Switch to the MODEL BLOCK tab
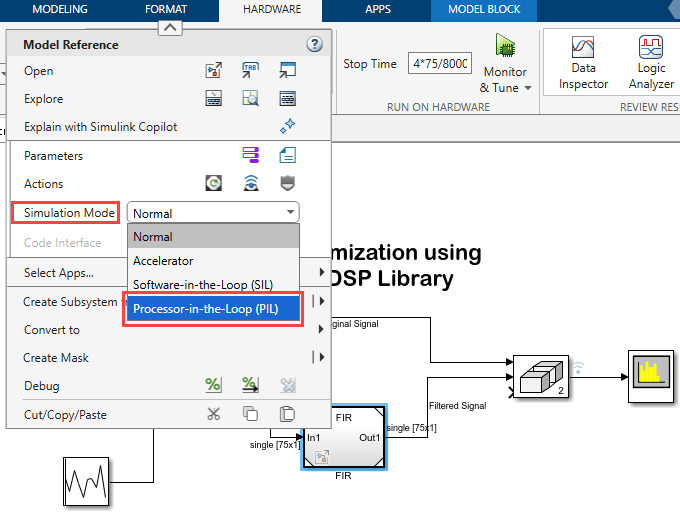The image size is (680, 518). [x=484, y=9]
